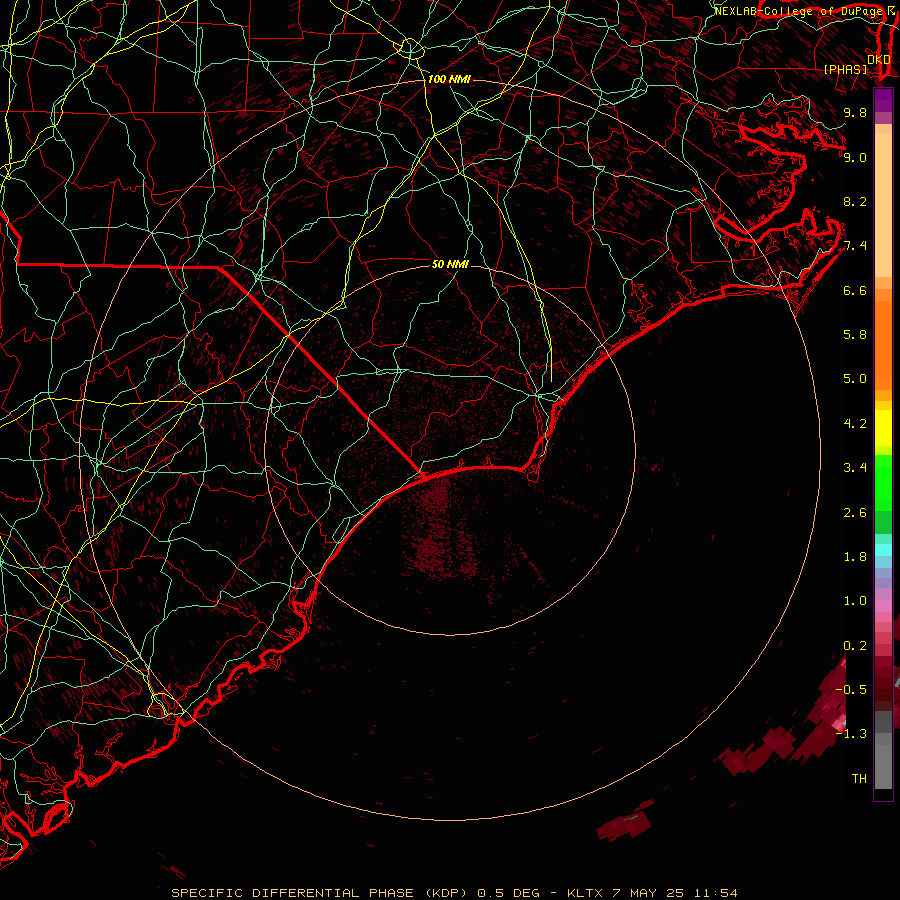Click the -1.3 scale value
Image resolution: width=900 pixels, height=900 pixels.
[852, 734]
